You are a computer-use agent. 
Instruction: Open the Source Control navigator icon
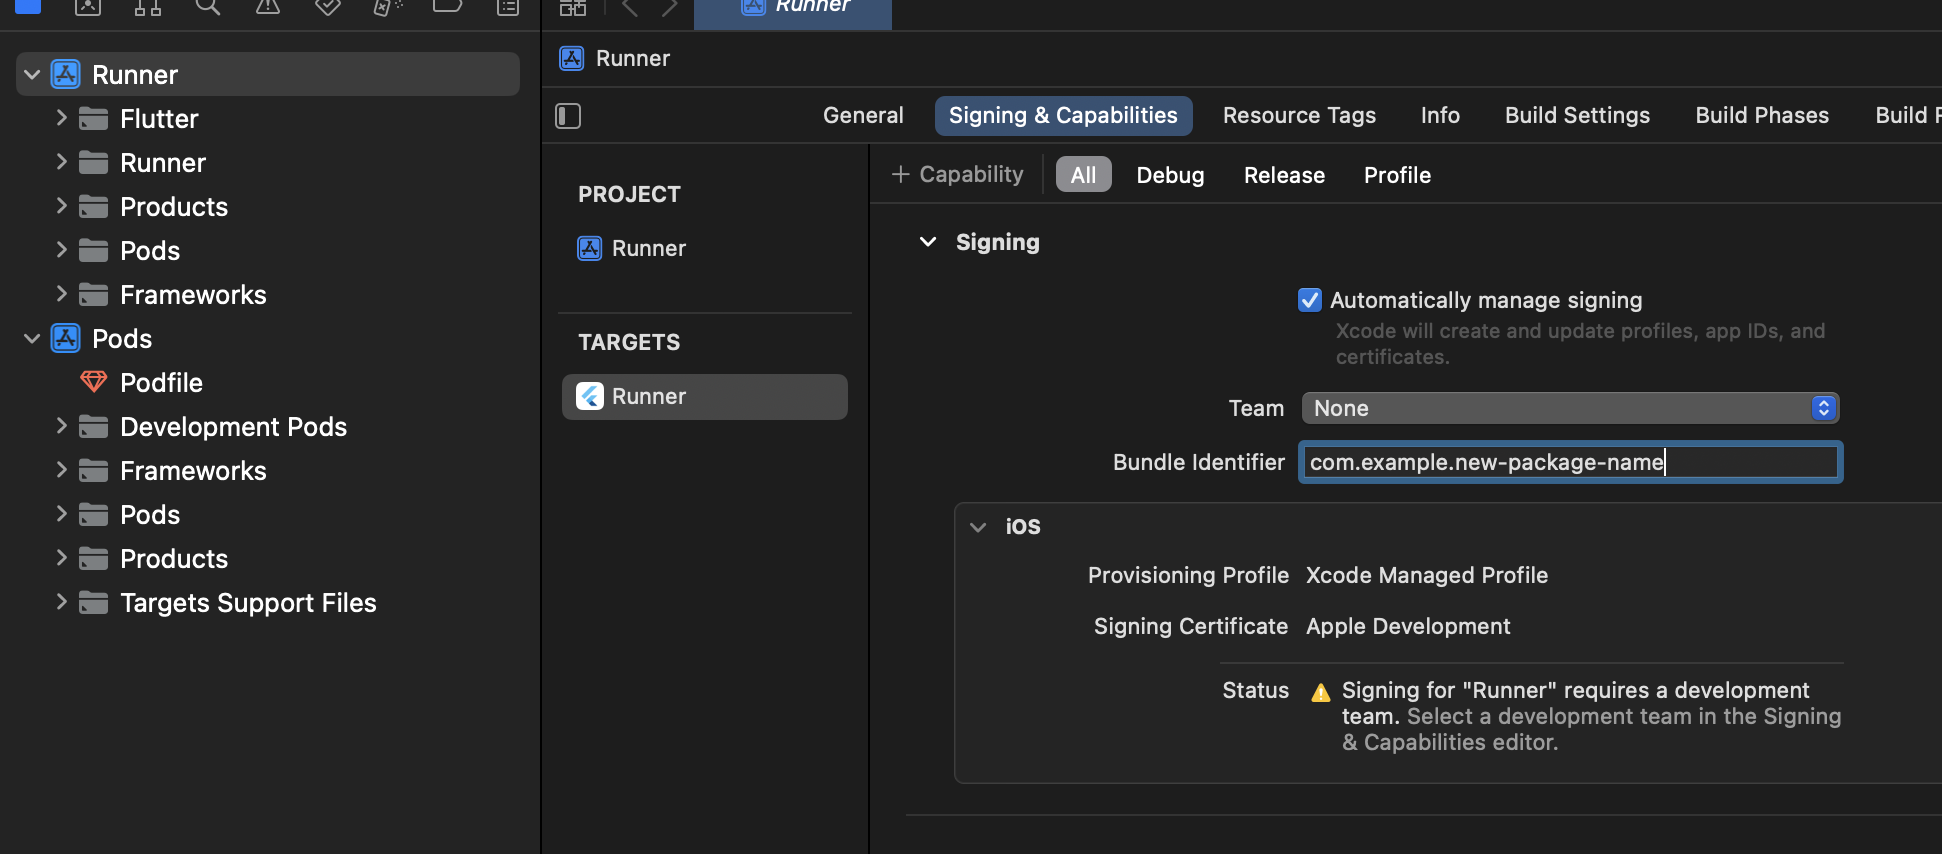point(88,7)
